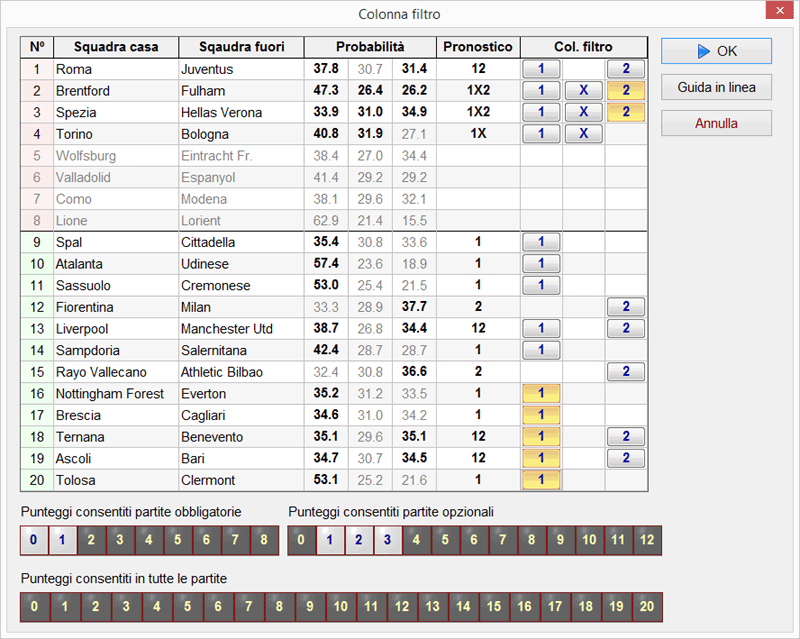800x639 pixels.
Task: Toggle filter 2 for Roma vs Juventus
Action: click(626, 69)
